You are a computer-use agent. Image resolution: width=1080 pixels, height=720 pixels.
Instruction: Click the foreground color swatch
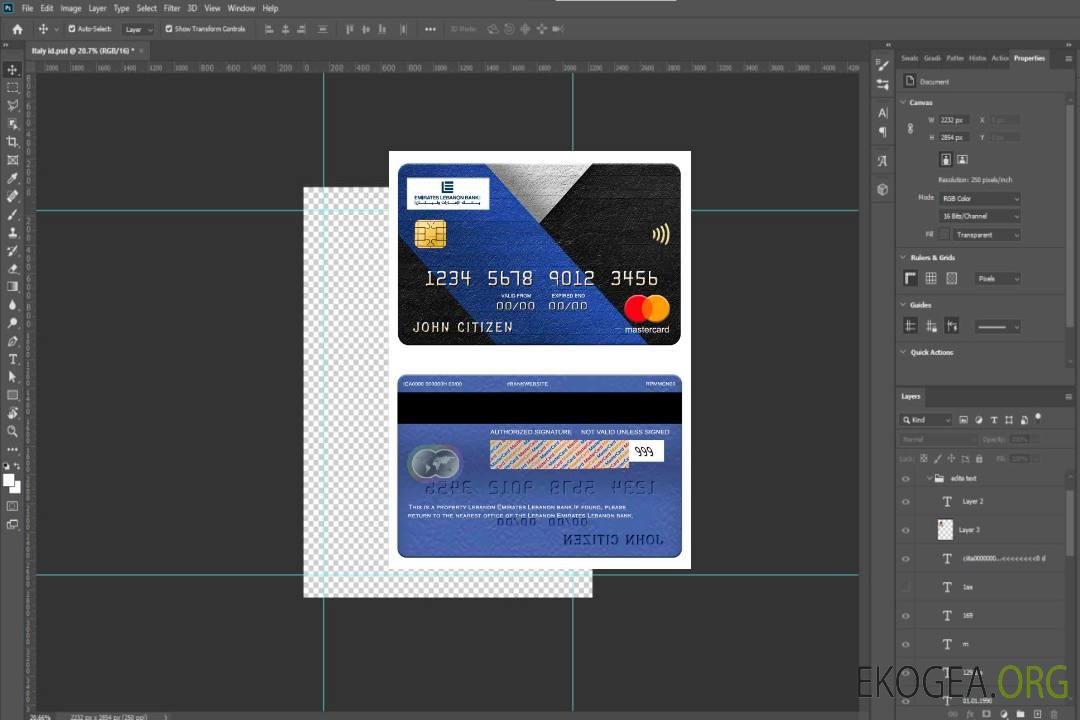(x=9, y=481)
